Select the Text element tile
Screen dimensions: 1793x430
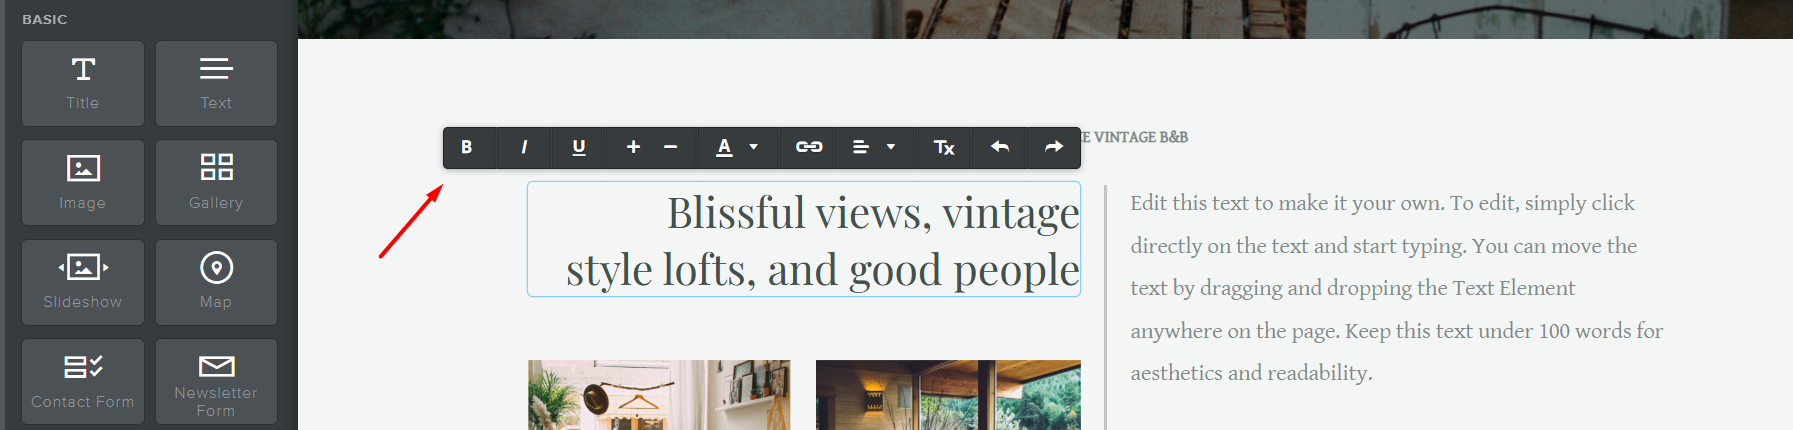pyautogui.click(x=216, y=83)
